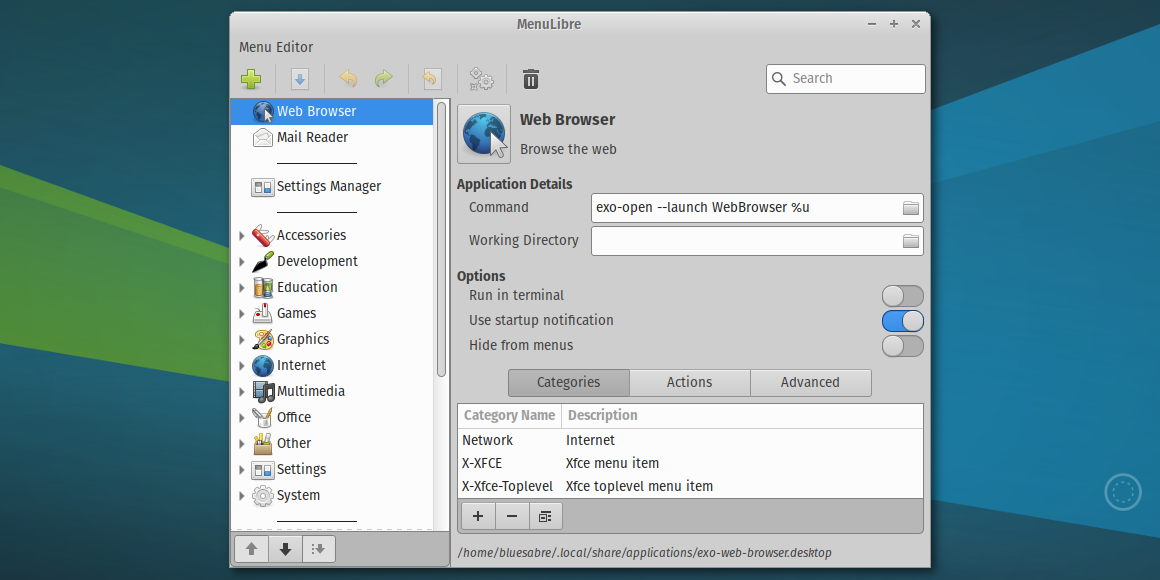Switch to the Actions tab
This screenshot has width=1160, height=580.
click(x=689, y=382)
